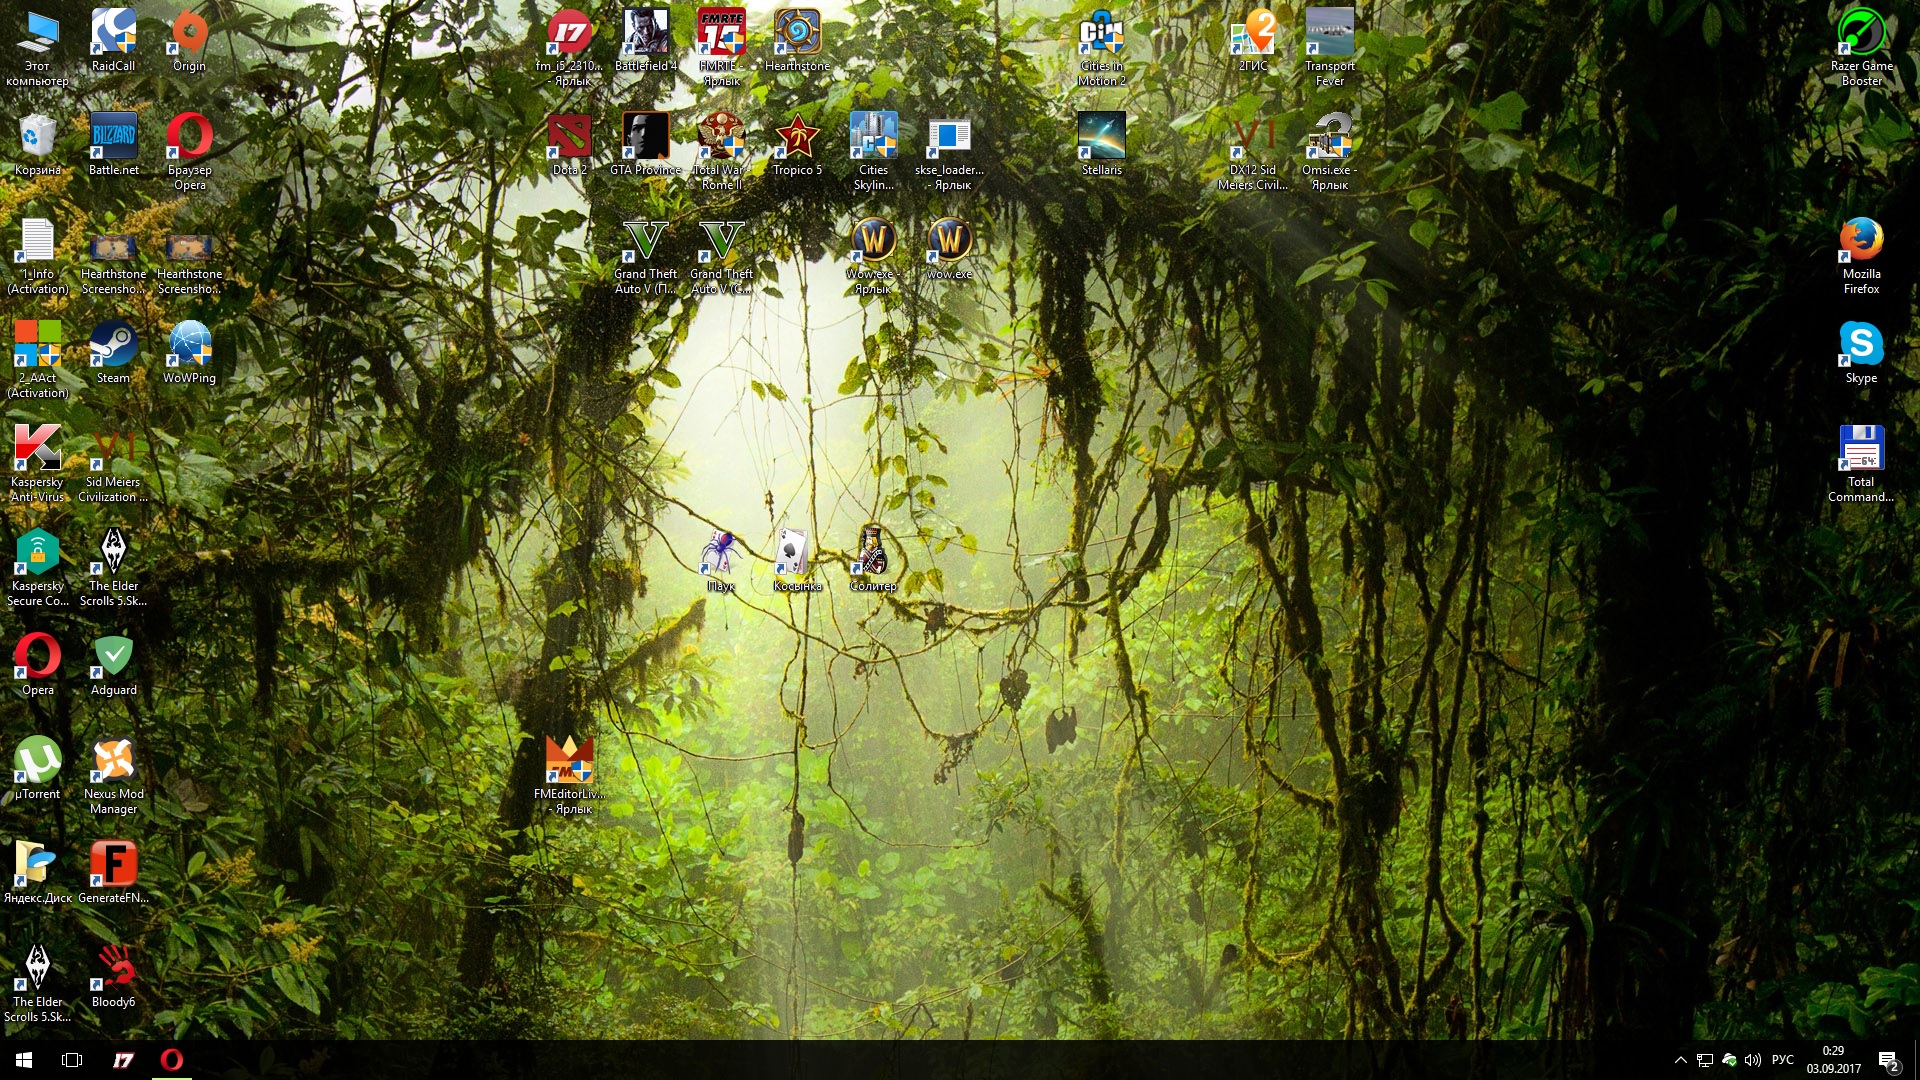Open the Action Center notifications
This screenshot has height=1080, width=1920.
point(1887,1060)
